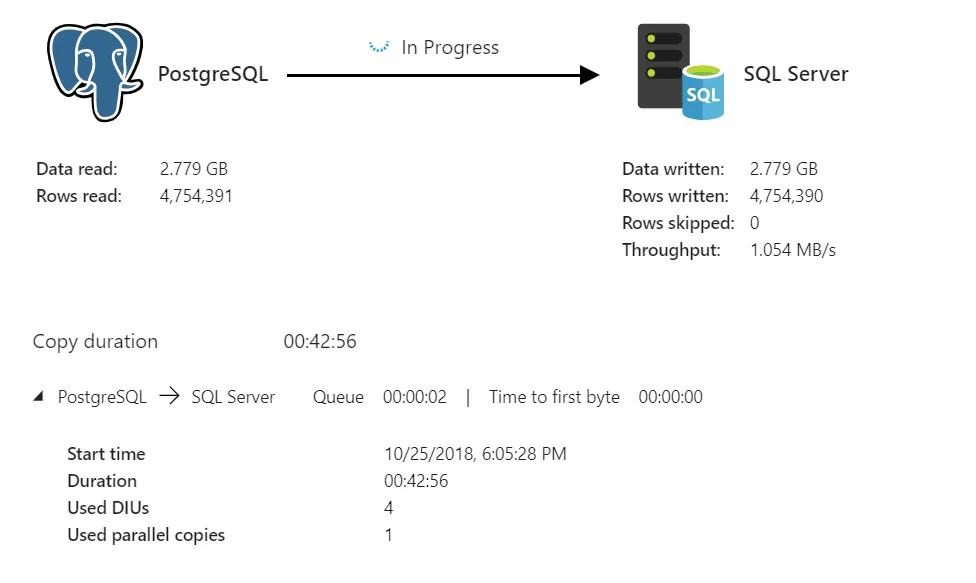976x583 pixels.
Task: Select the Rows written count 4,754,390
Action: 786,196
